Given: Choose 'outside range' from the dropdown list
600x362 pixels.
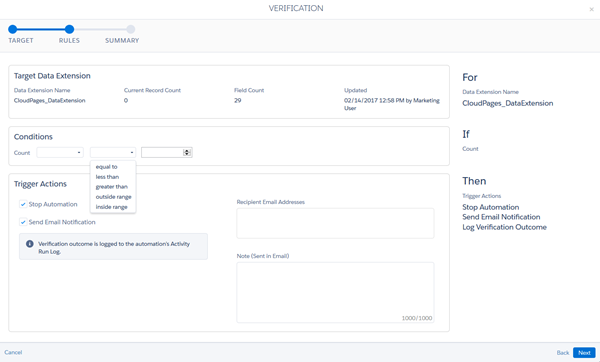Looking at the screenshot, I should [114, 197].
